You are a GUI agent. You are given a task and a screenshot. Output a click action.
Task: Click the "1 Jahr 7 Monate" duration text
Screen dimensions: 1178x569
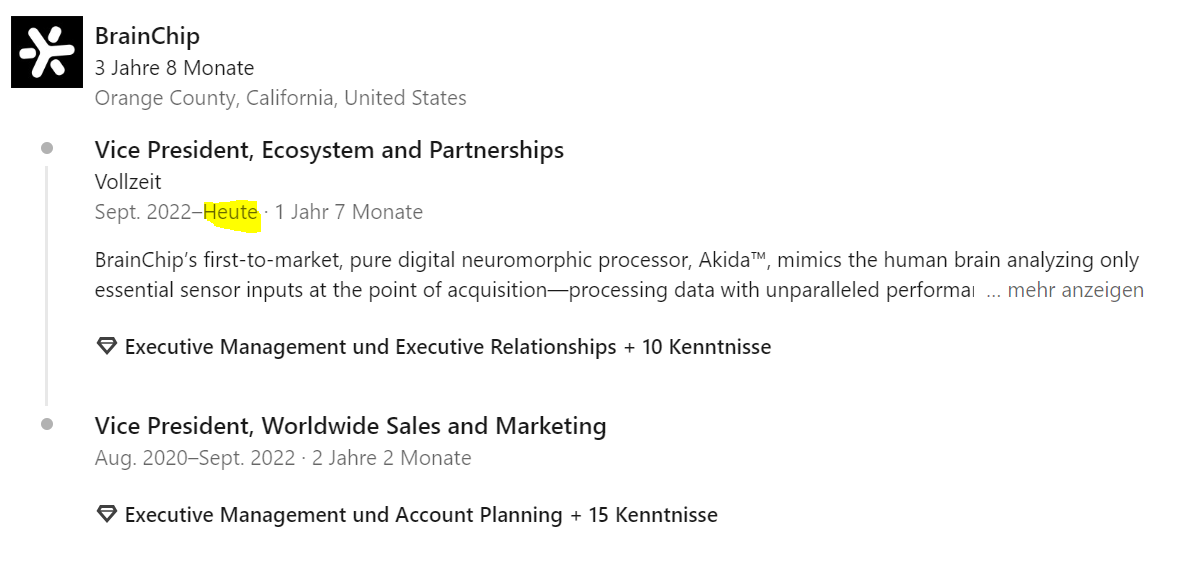[349, 212]
